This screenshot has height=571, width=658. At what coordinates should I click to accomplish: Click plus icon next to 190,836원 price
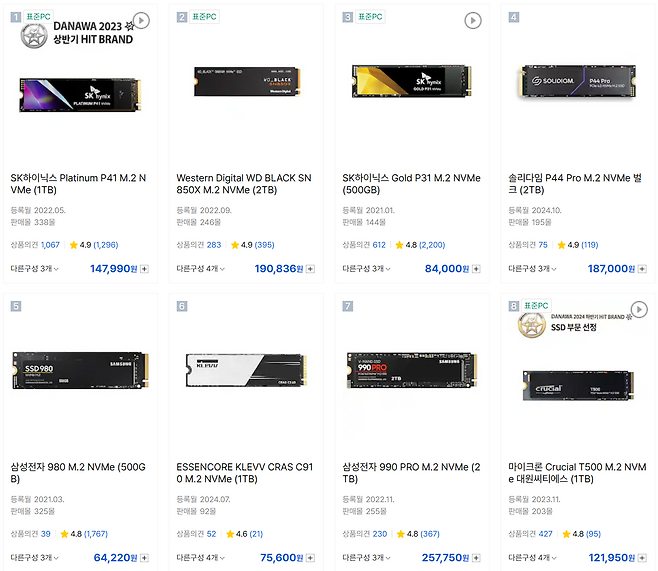[x=310, y=269]
